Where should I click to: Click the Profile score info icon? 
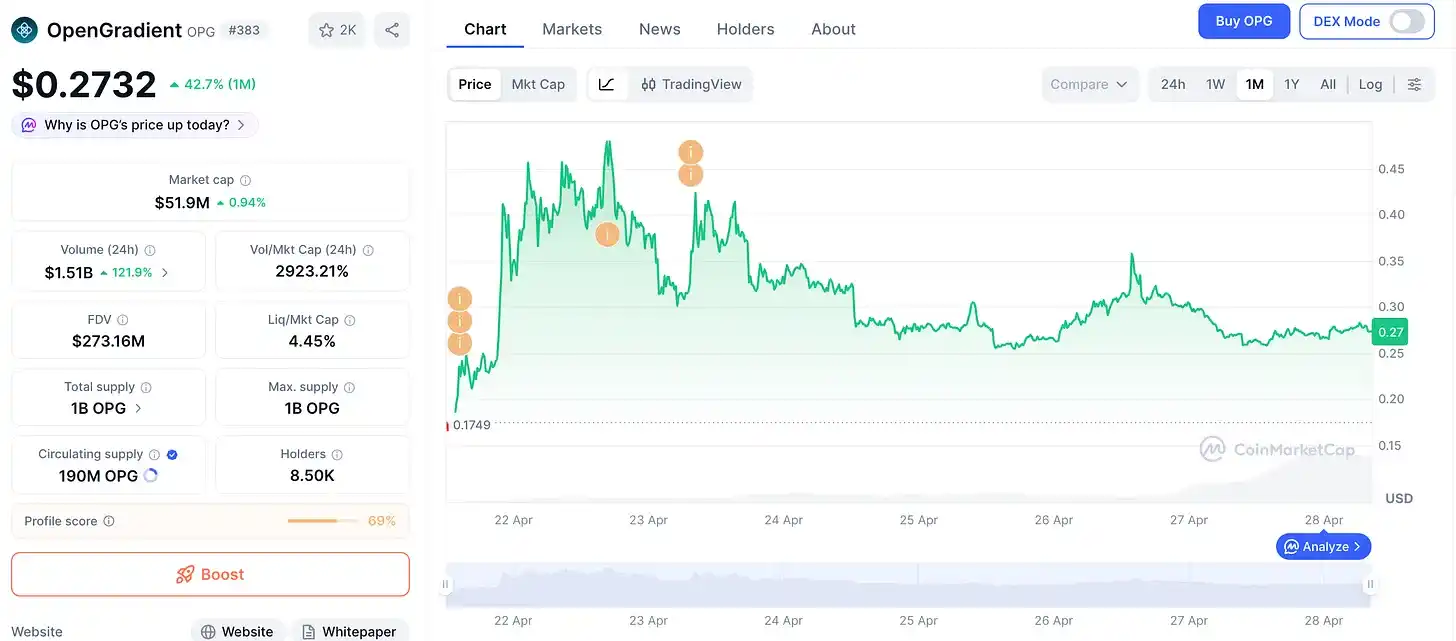coord(109,521)
